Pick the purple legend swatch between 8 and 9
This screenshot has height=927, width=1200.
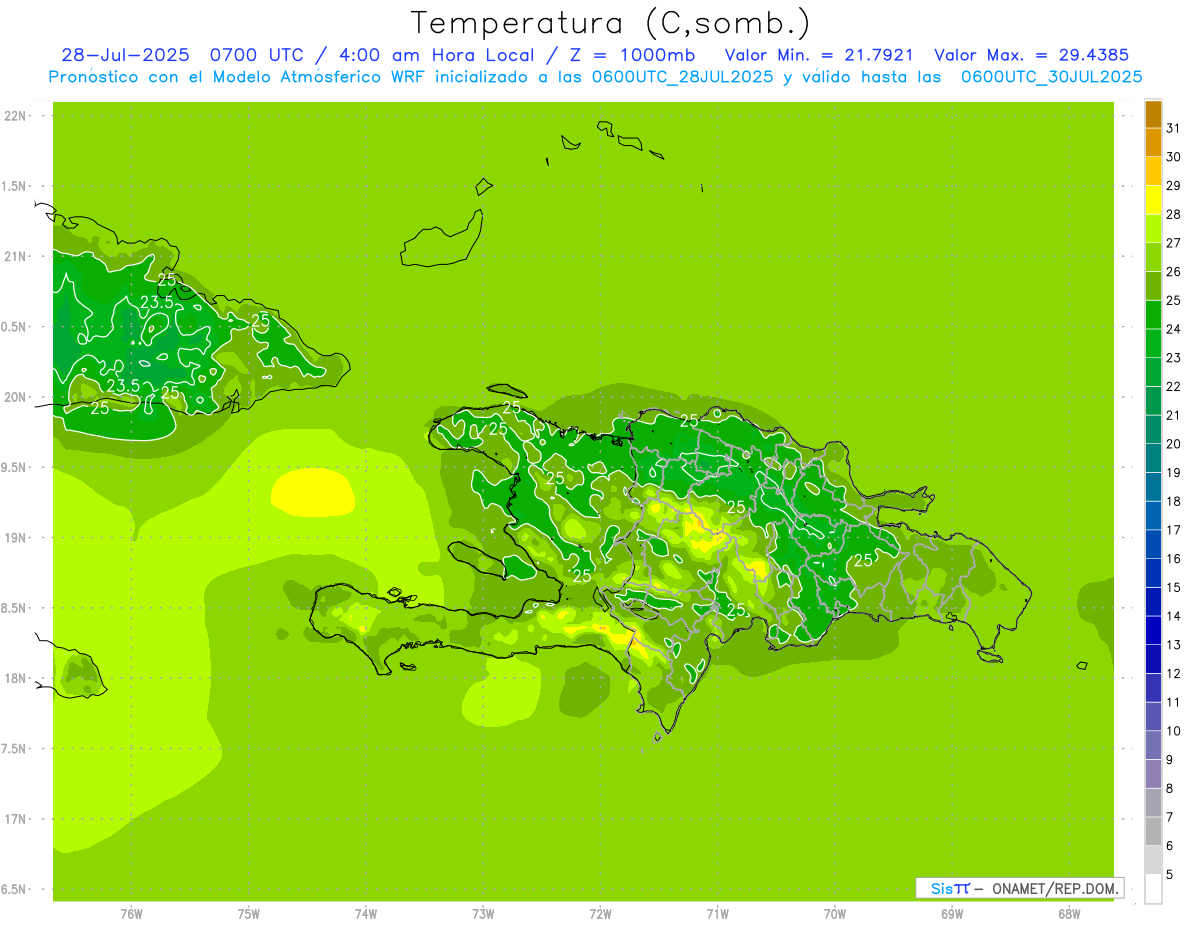coord(1153,774)
